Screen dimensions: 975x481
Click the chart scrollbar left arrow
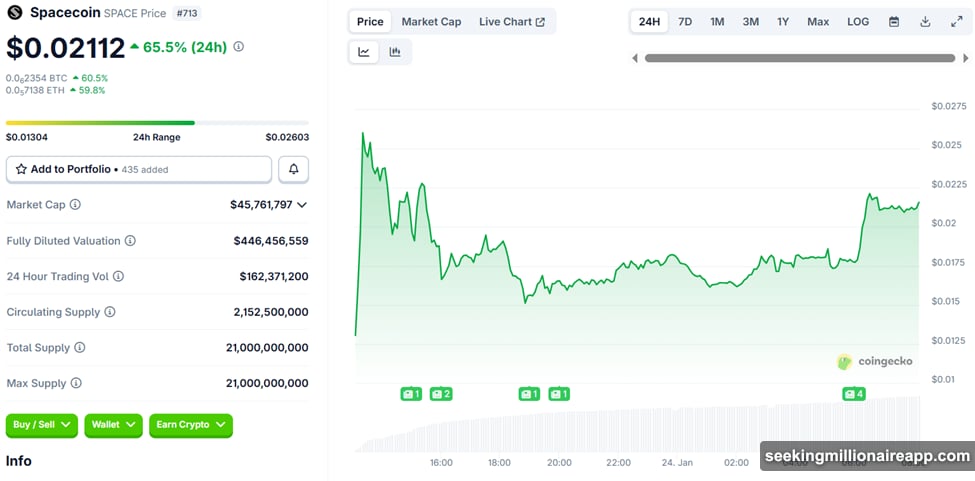point(634,58)
